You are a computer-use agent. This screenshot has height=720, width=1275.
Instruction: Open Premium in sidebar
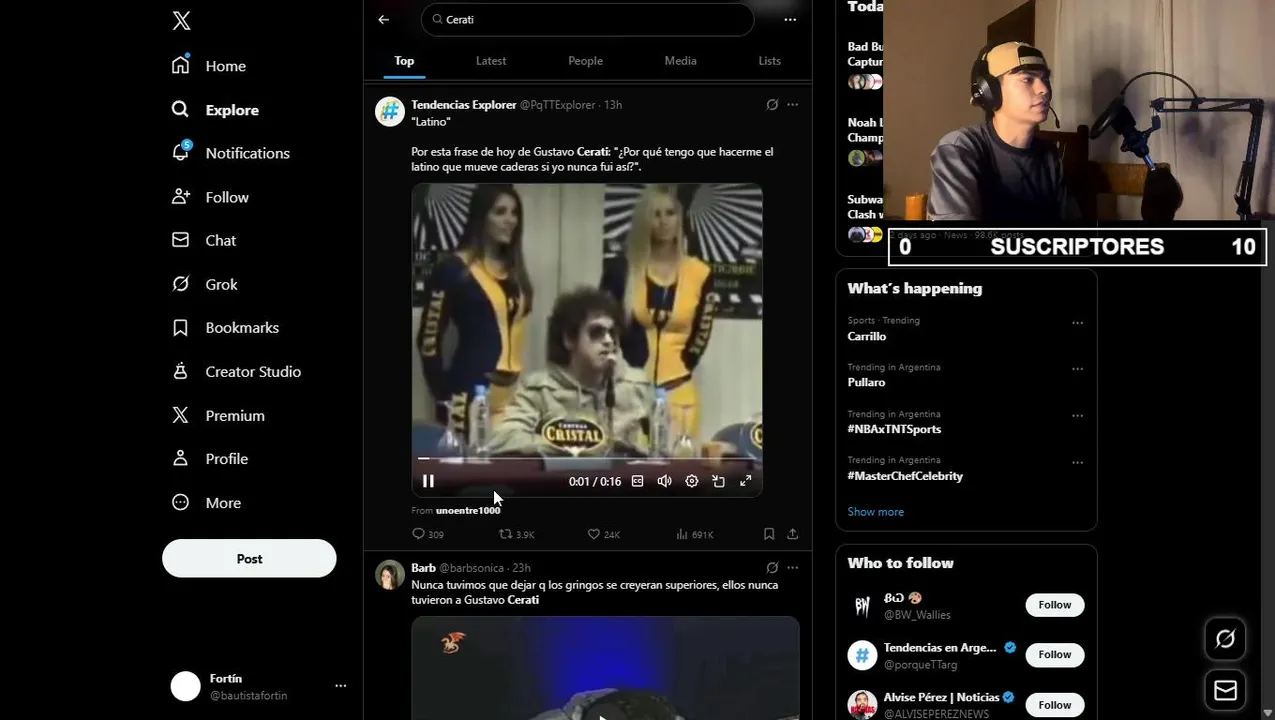coord(218,415)
